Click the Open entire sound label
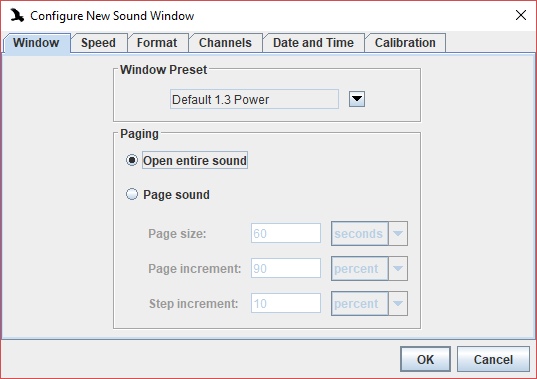The image size is (537, 379). (195, 160)
